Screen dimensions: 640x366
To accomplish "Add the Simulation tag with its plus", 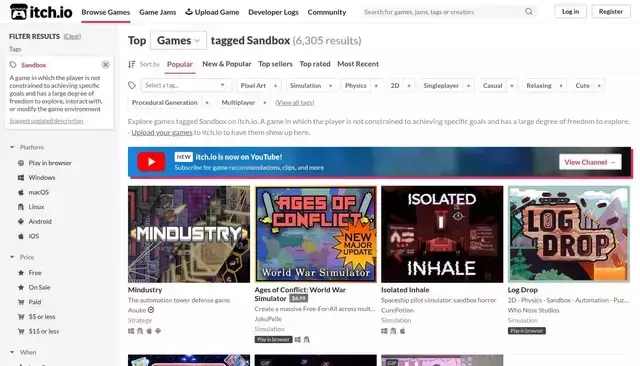I will [x=331, y=86].
